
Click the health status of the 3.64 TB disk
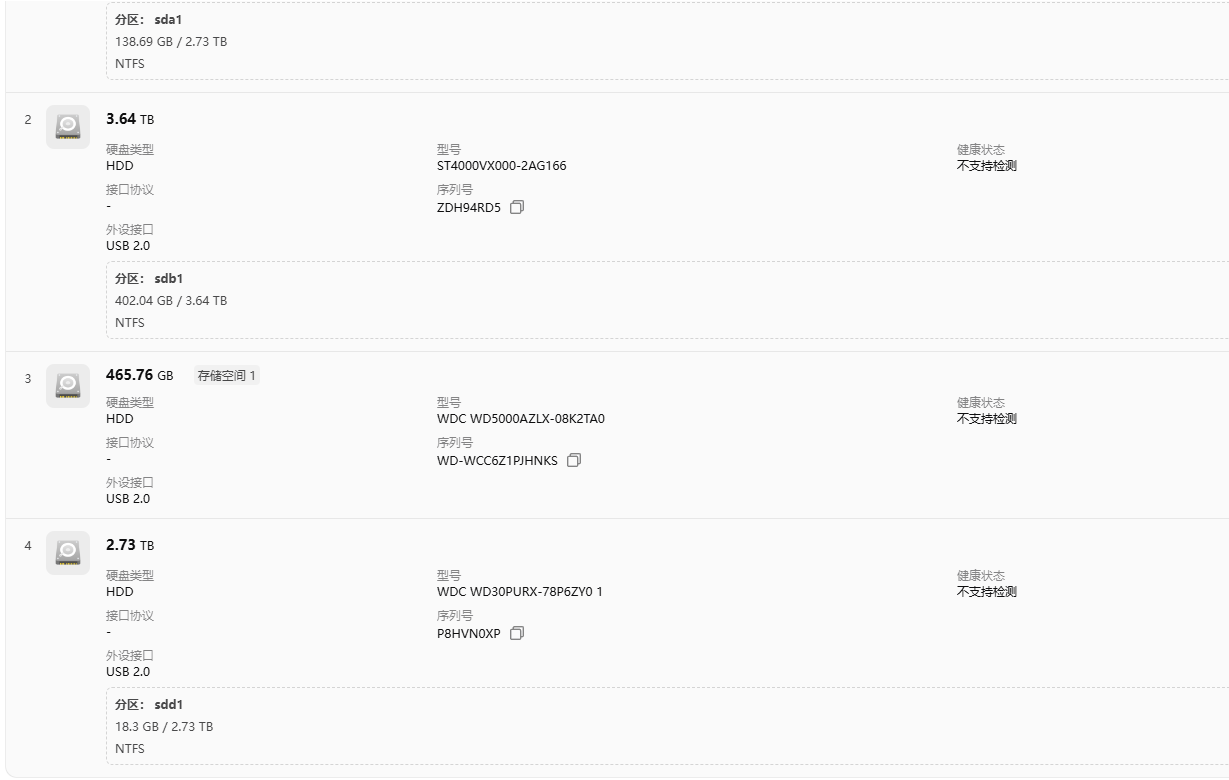coord(986,166)
